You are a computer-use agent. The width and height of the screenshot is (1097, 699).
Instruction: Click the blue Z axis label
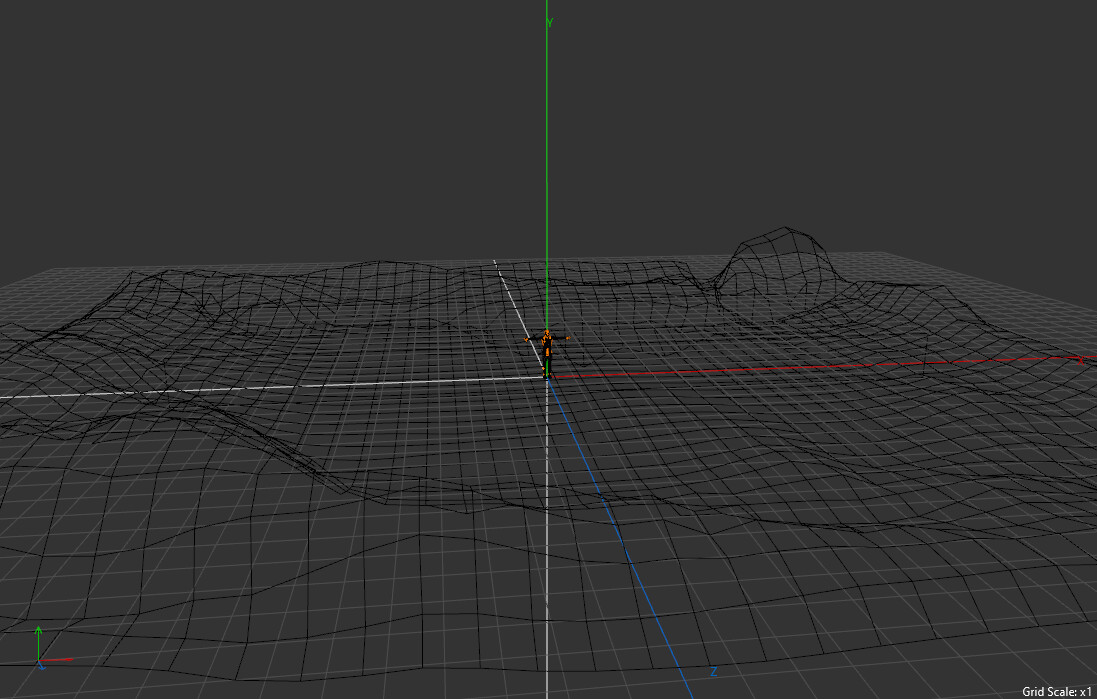coord(714,671)
